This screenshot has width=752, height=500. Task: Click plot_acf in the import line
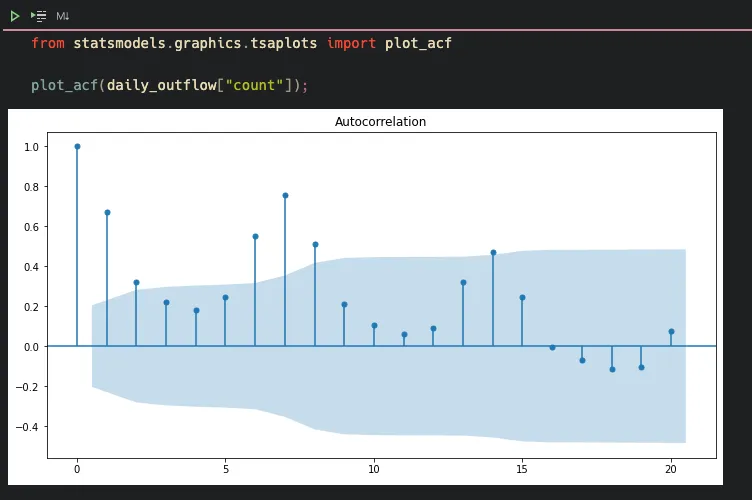[418, 44]
